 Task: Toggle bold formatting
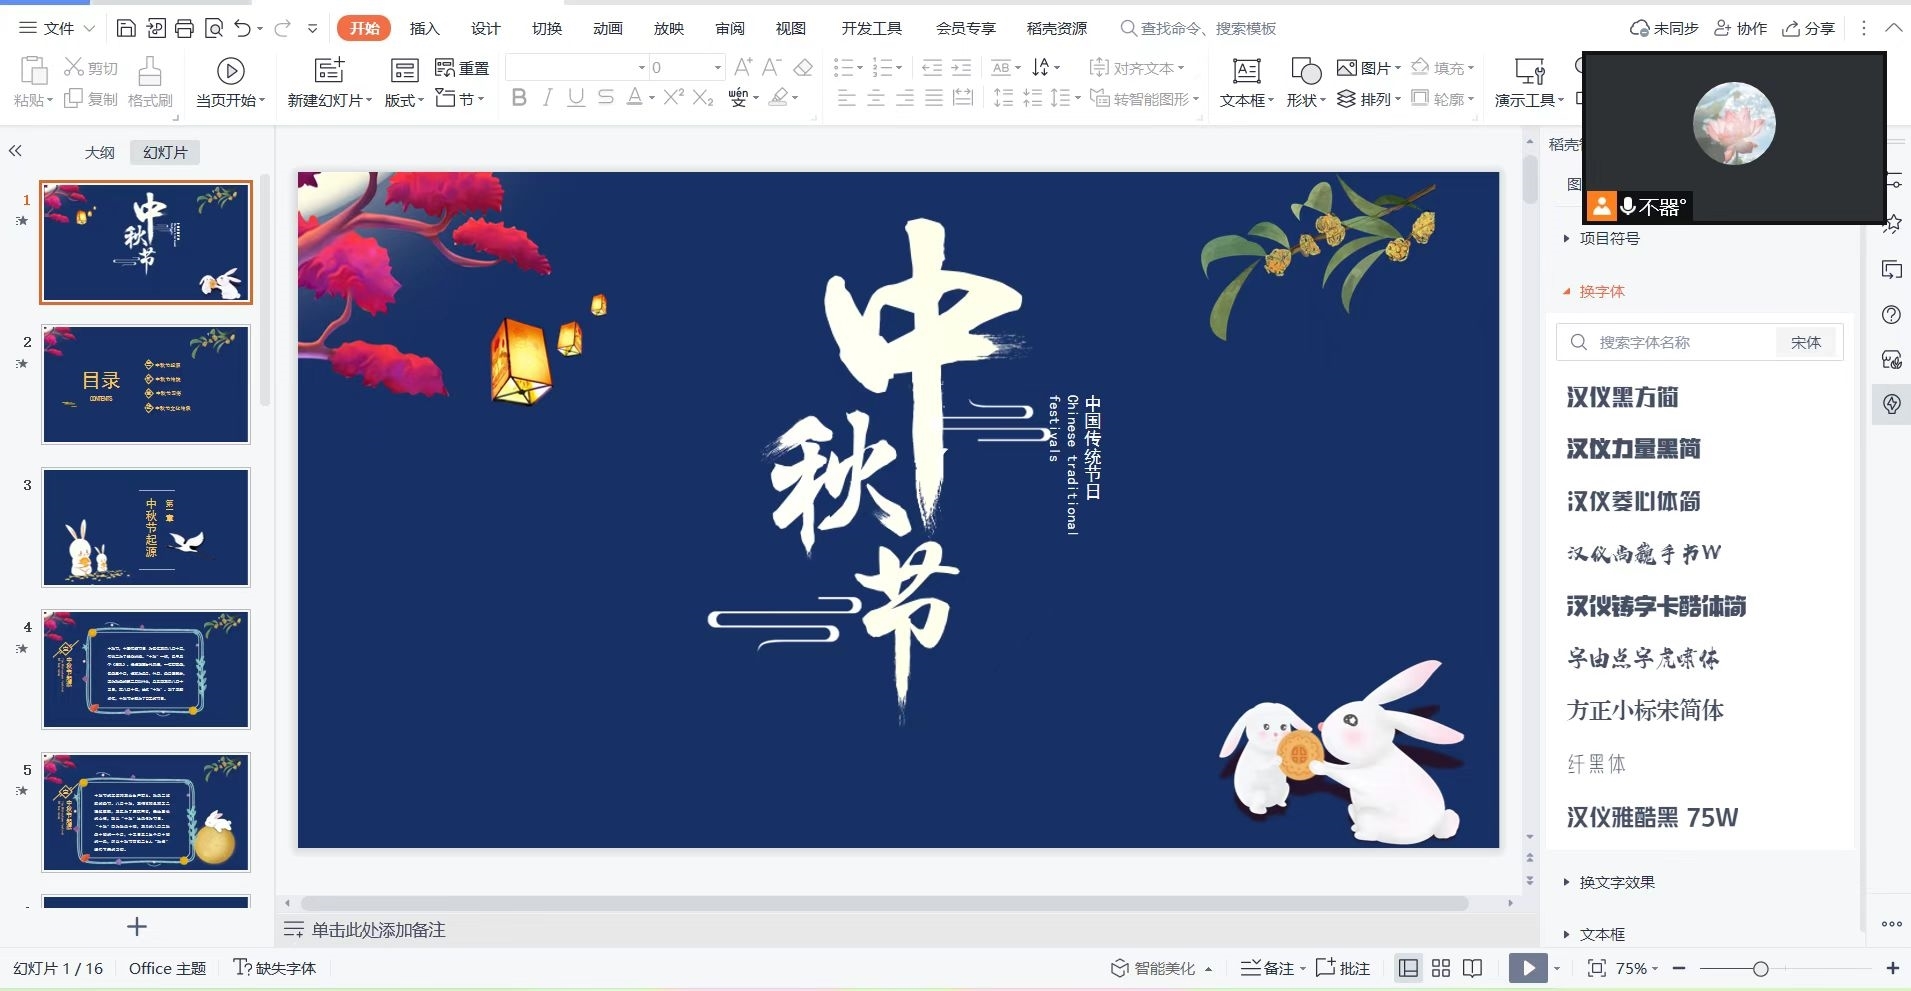coord(518,97)
